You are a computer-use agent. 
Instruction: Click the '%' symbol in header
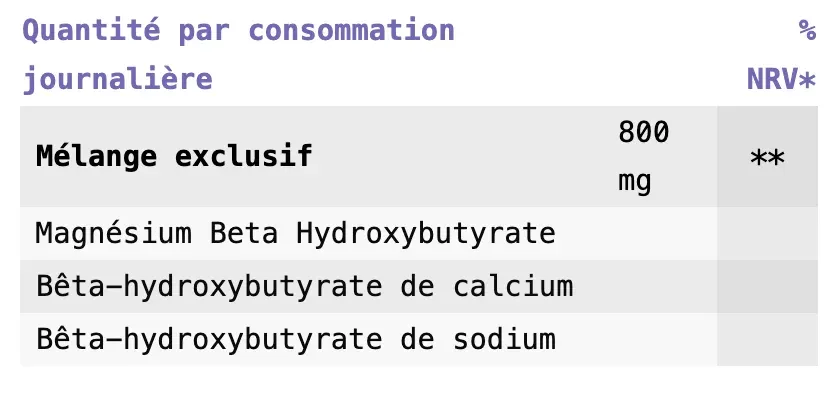[807, 30]
